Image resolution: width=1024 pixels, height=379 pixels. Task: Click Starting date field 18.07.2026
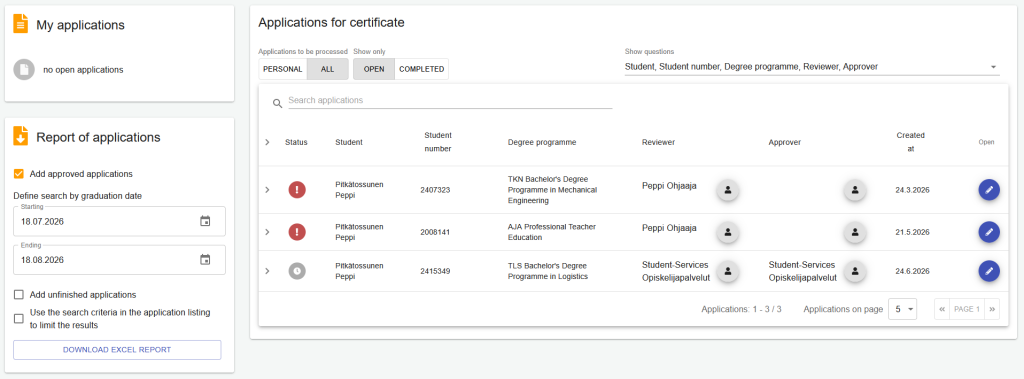[120, 222]
